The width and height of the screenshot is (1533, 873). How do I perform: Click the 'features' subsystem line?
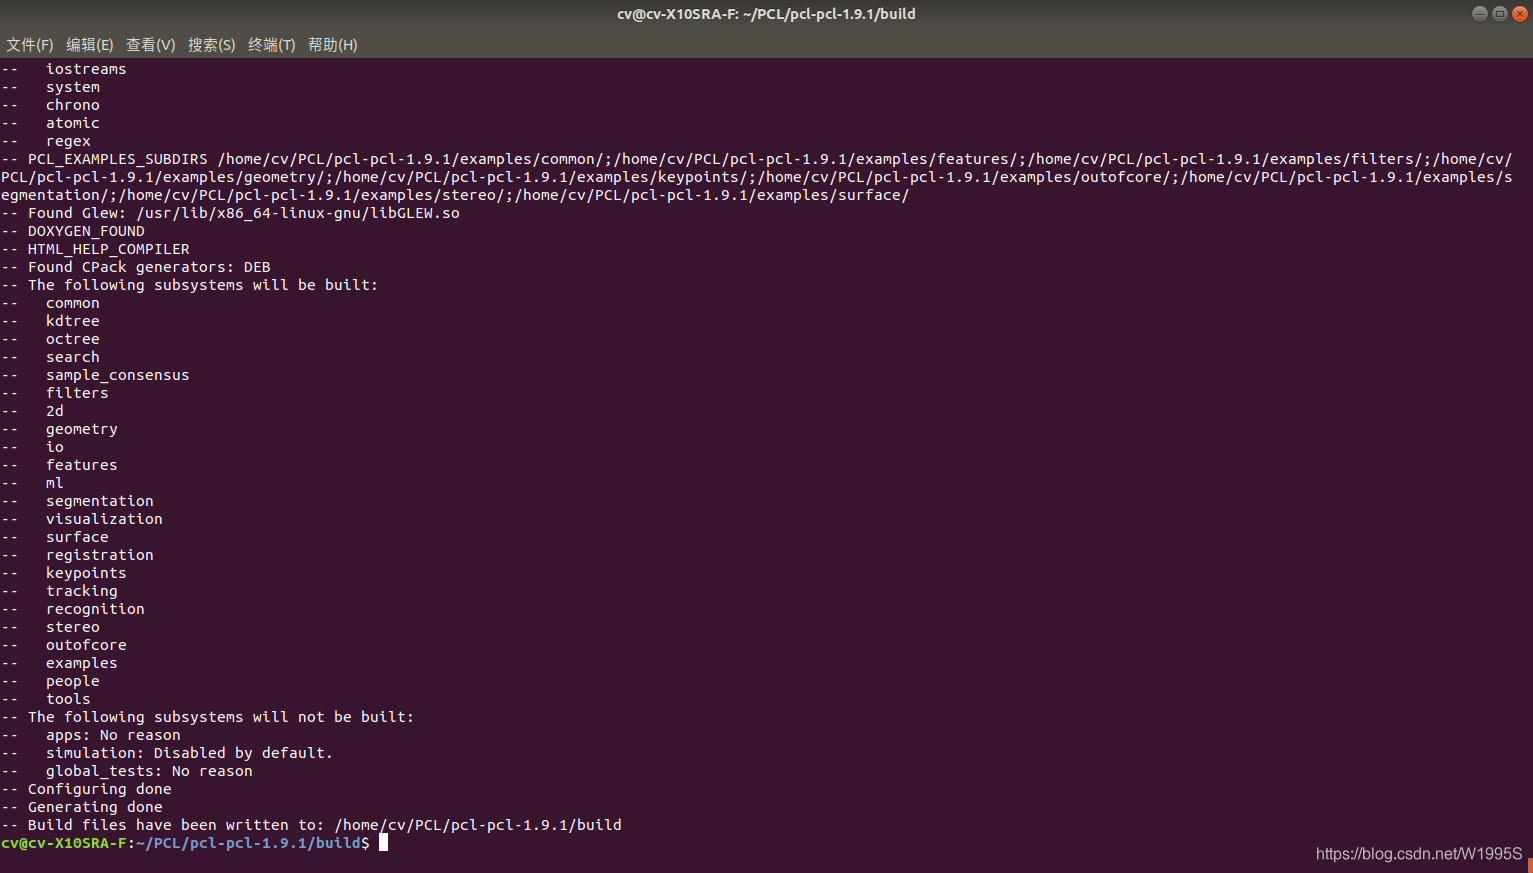(60, 465)
